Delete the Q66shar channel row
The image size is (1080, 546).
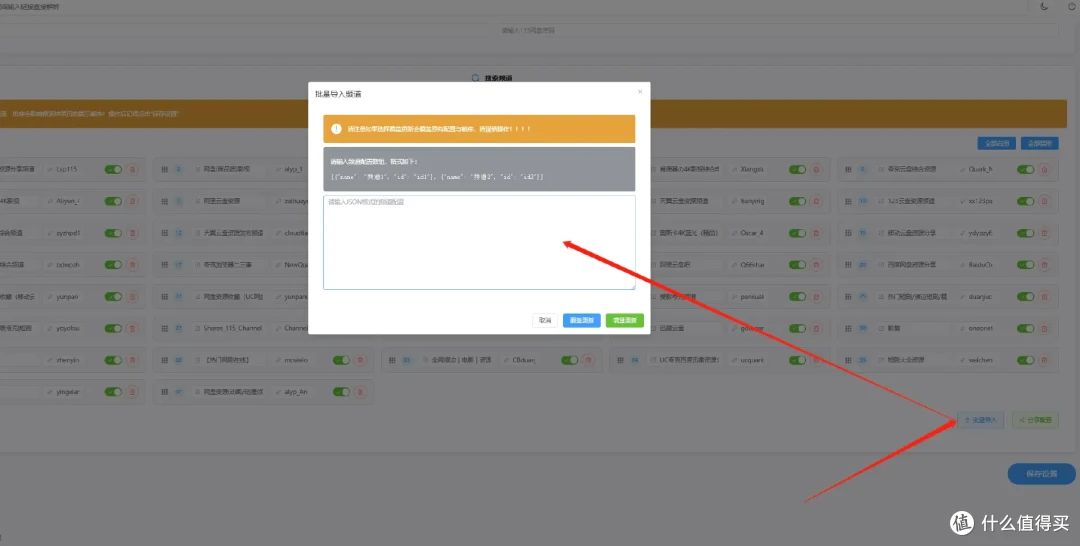pyautogui.click(x=816, y=264)
